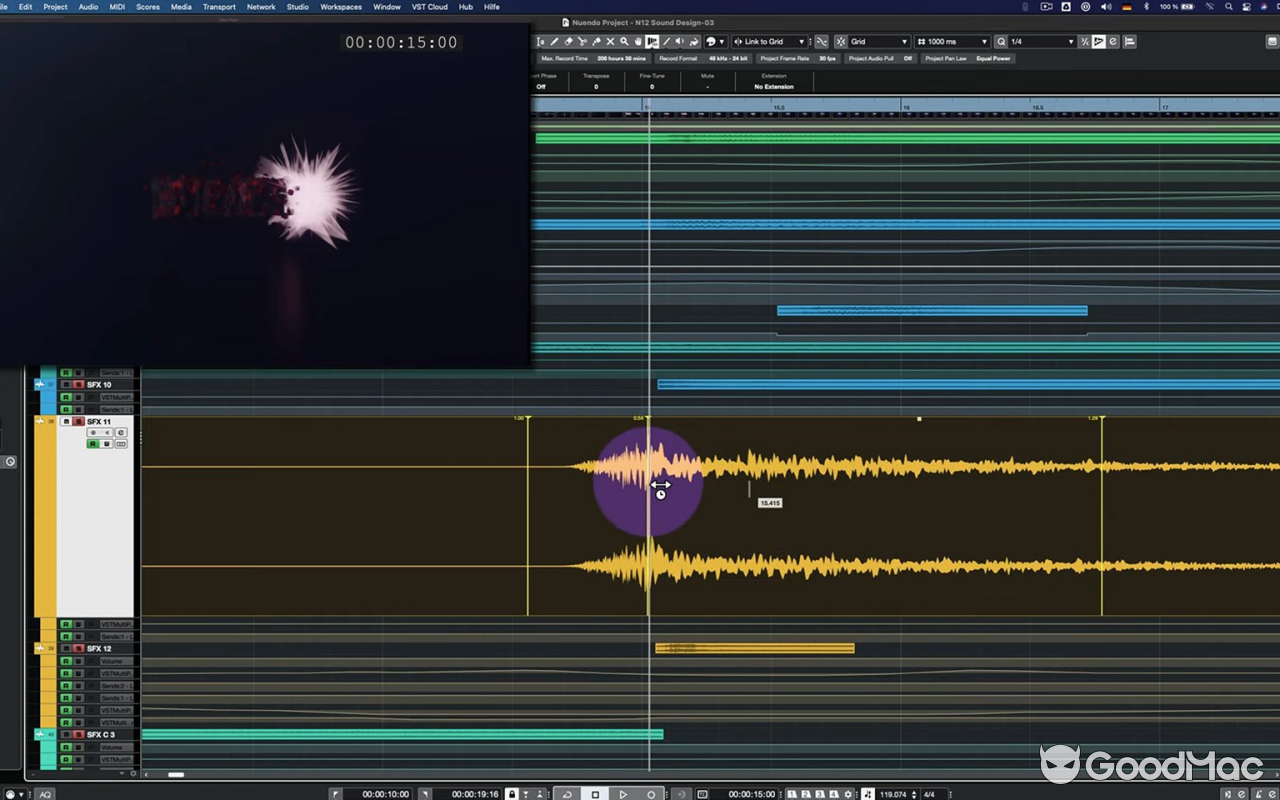Select the Play (speaker) audition tool

680,41
